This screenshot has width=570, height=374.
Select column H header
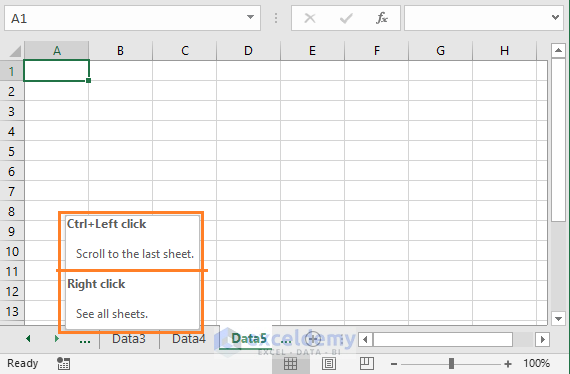(505, 51)
